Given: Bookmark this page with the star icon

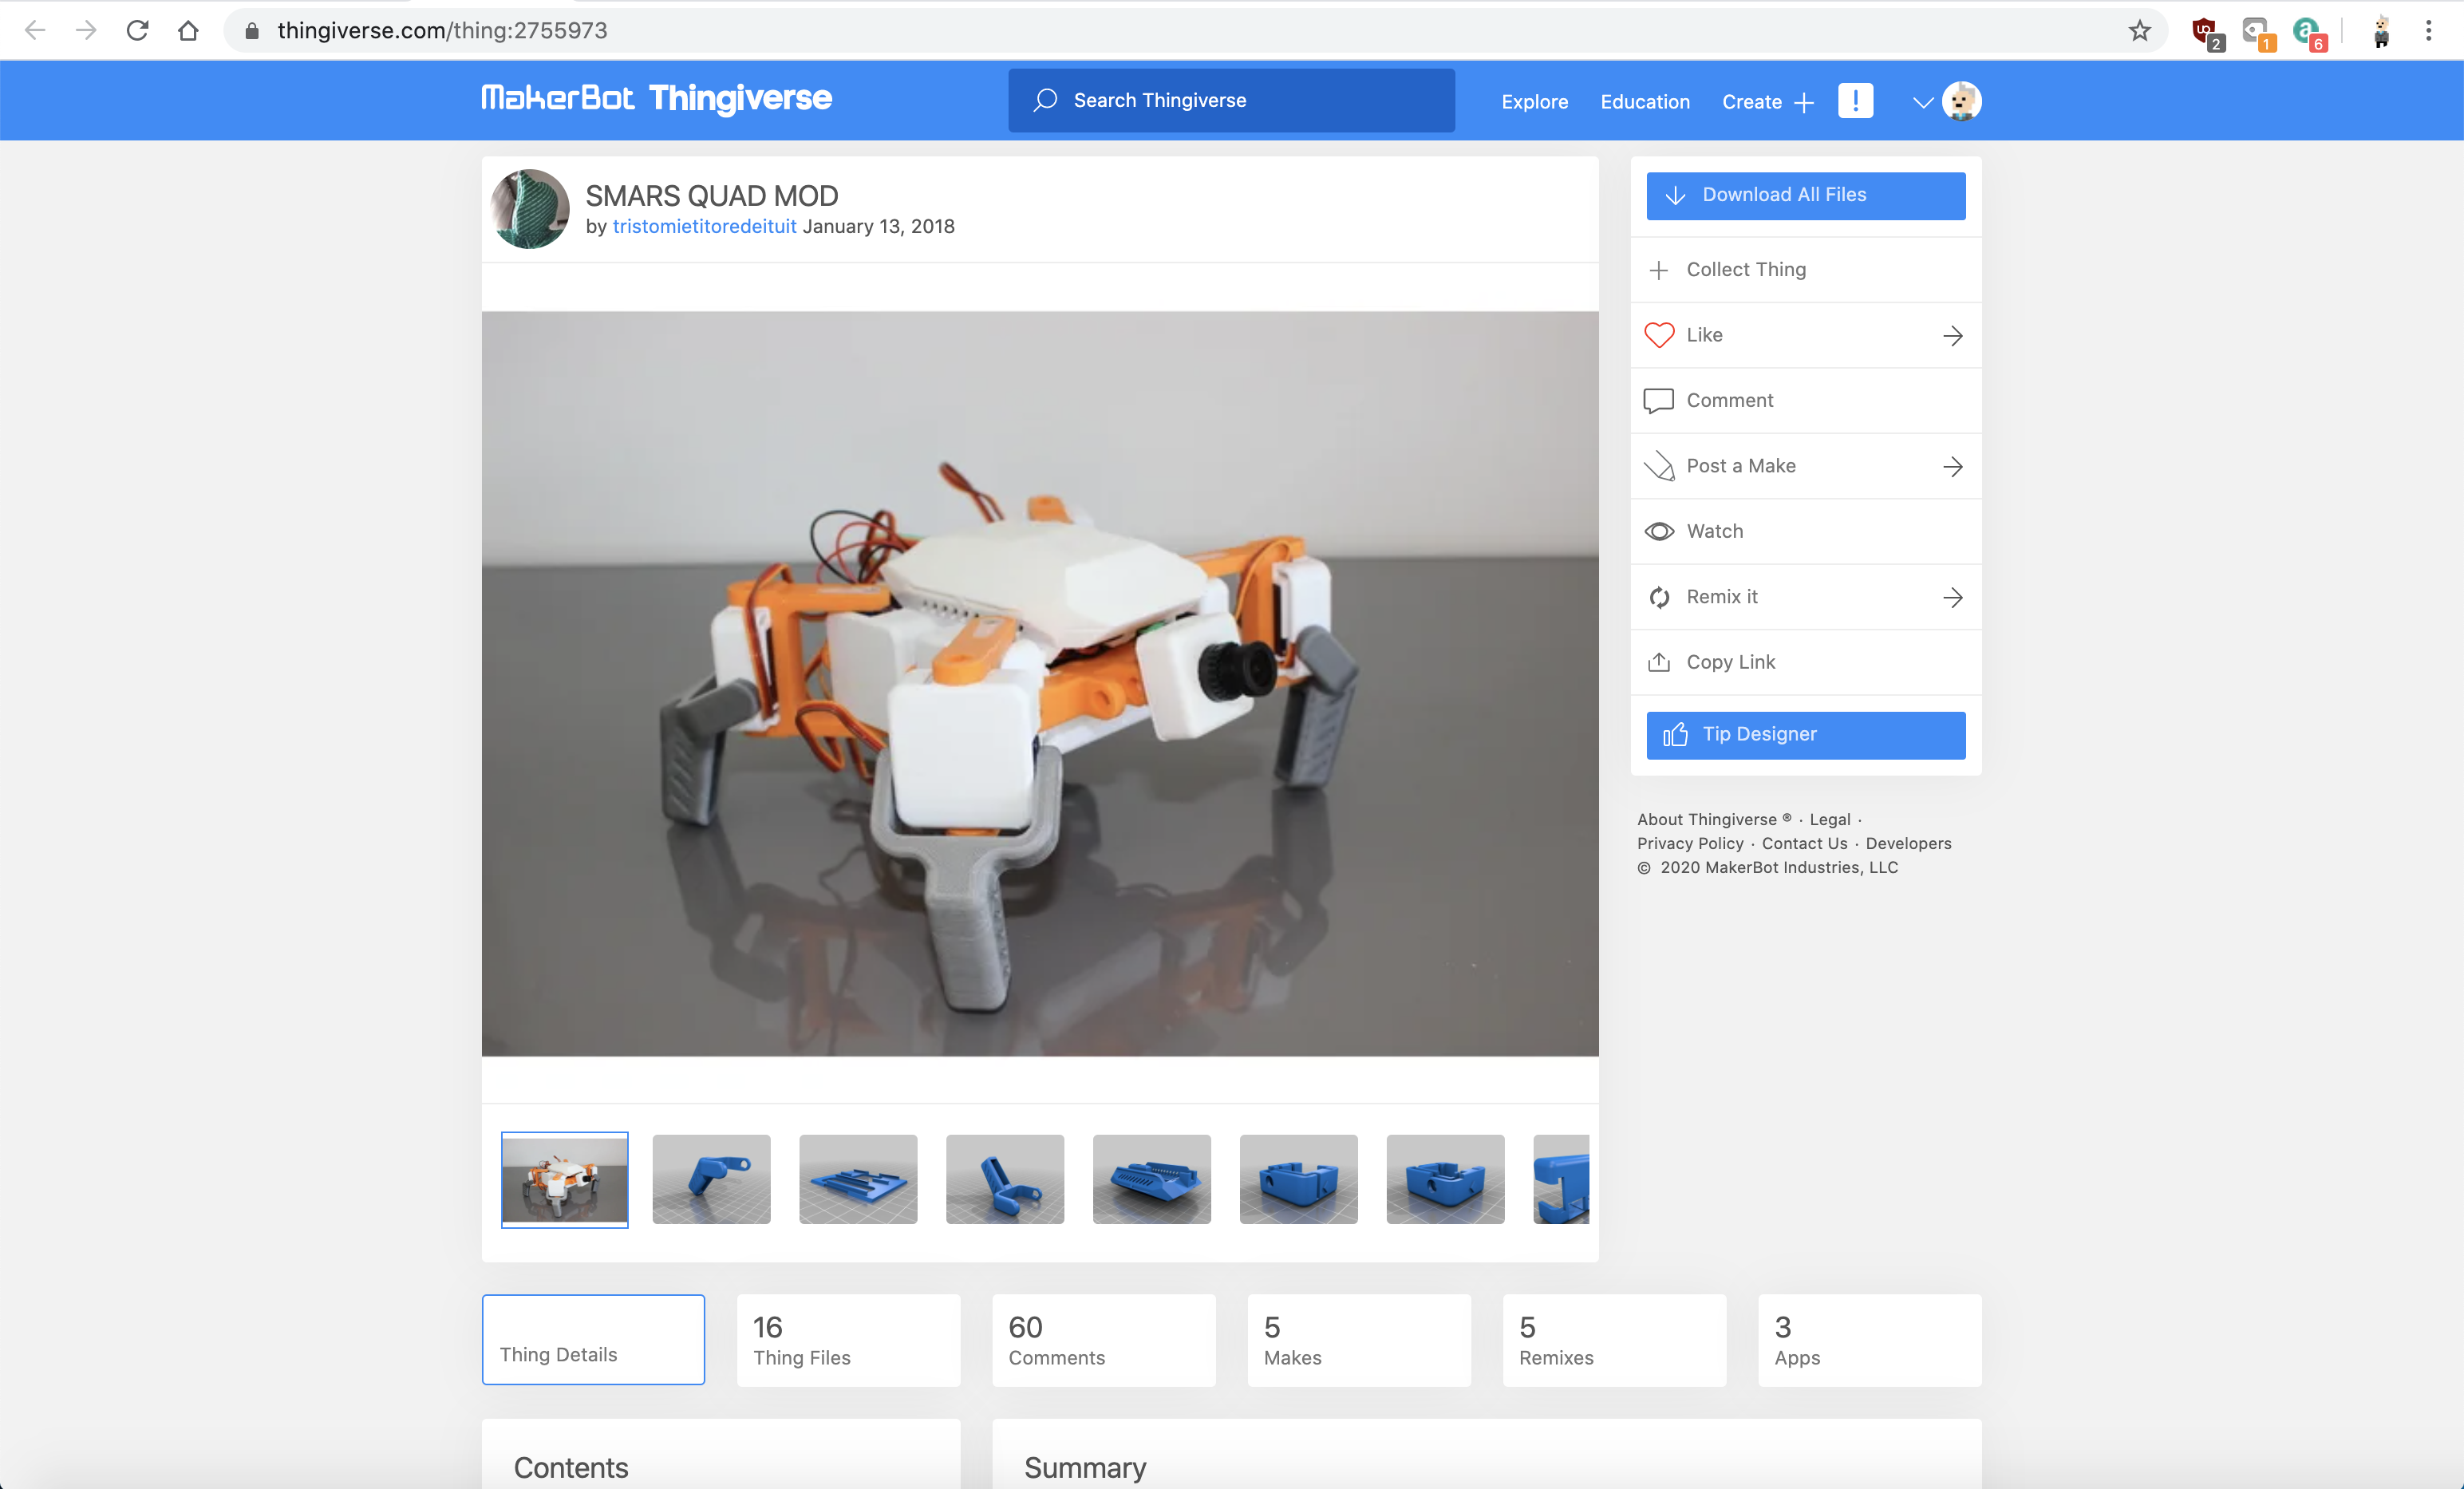Looking at the screenshot, I should [2139, 31].
